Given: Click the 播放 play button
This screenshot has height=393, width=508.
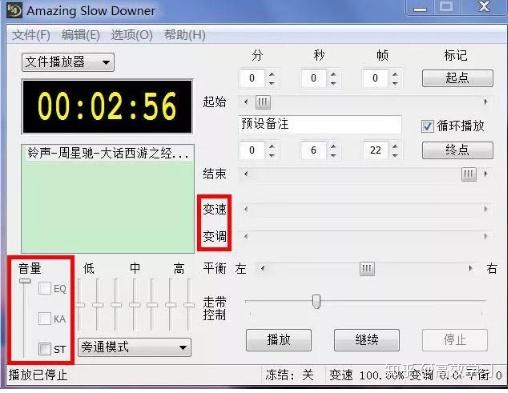Looking at the screenshot, I should [279, 340].
